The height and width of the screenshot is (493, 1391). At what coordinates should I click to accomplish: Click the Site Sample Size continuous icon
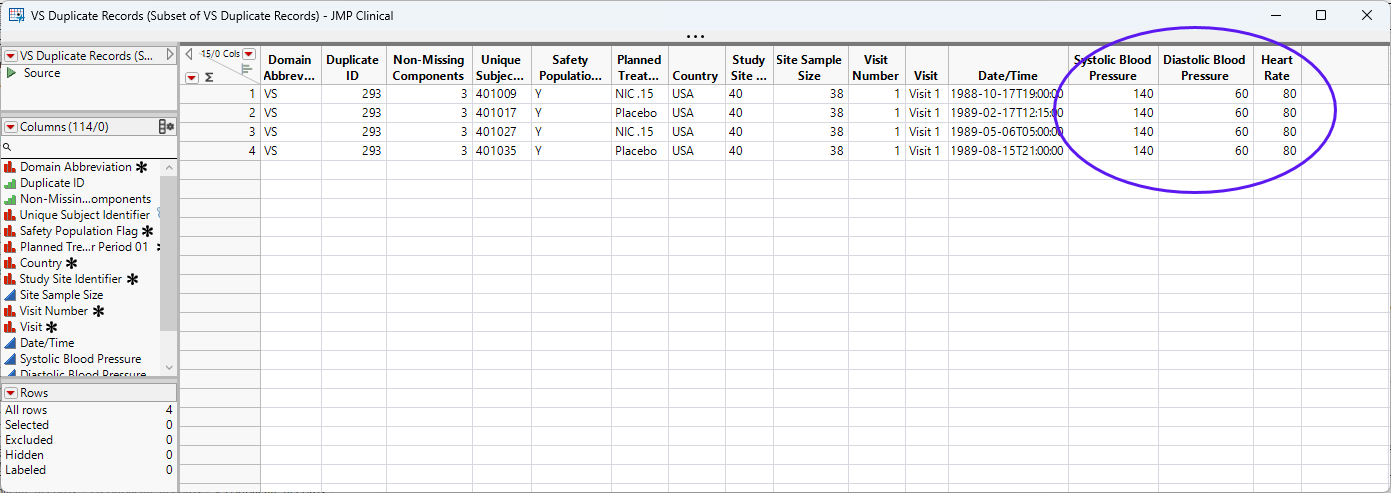coord(11,295)
